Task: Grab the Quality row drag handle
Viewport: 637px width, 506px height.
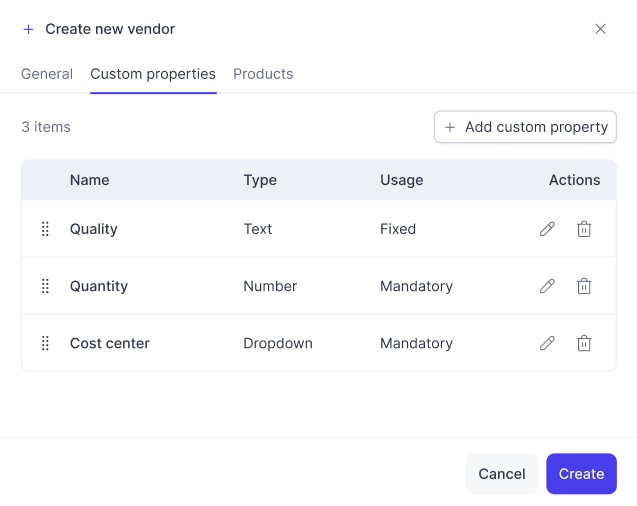Action: coord(46,229)
